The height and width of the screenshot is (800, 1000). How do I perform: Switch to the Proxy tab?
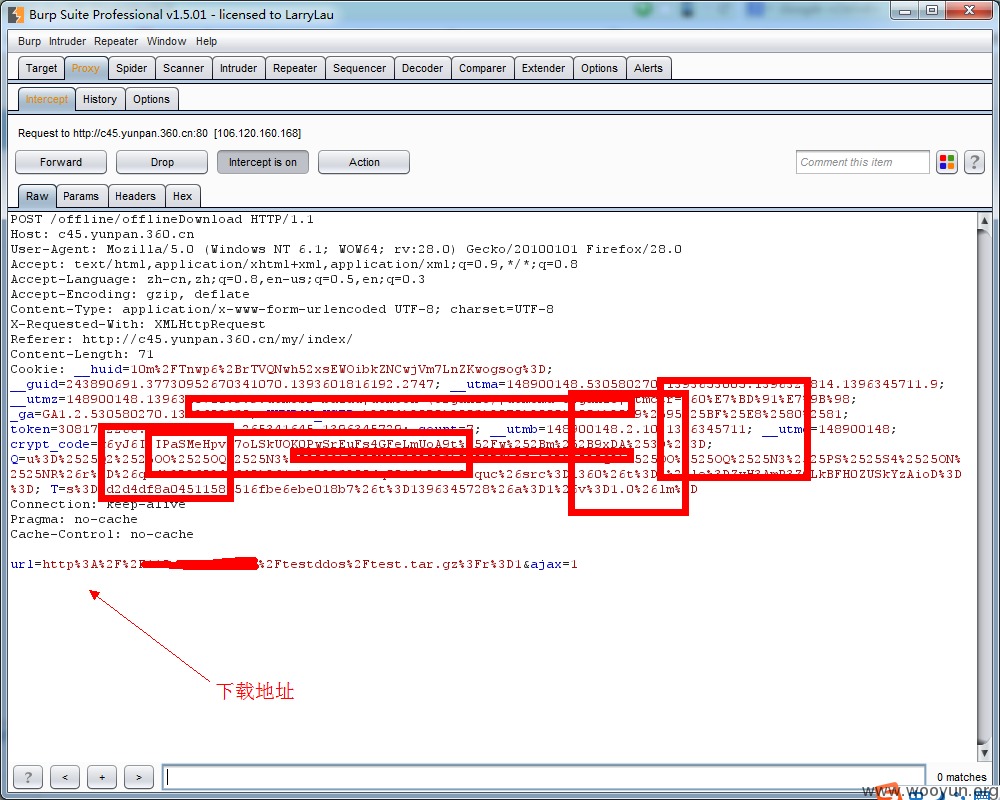[x=85, y=68]
